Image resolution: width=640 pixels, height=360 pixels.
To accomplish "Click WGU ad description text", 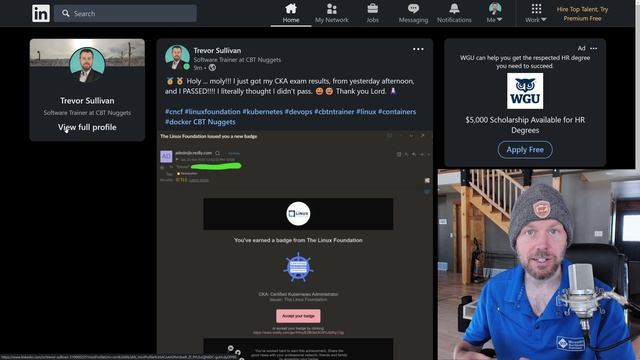I will click(x=525, y=62).
